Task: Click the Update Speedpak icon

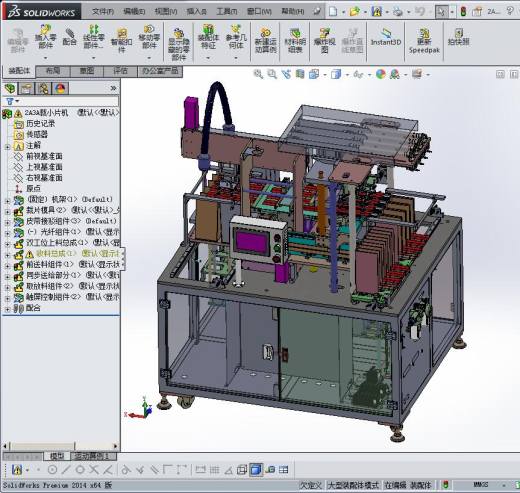Action: (424, 41)
